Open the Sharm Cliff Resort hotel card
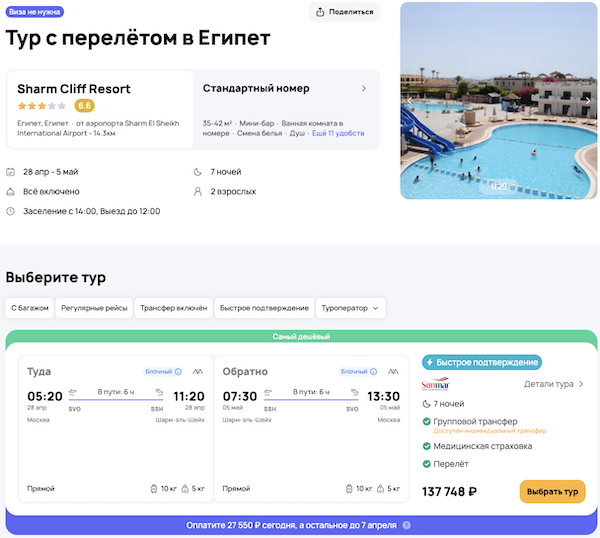600x538 pixels. click(99, 108)
